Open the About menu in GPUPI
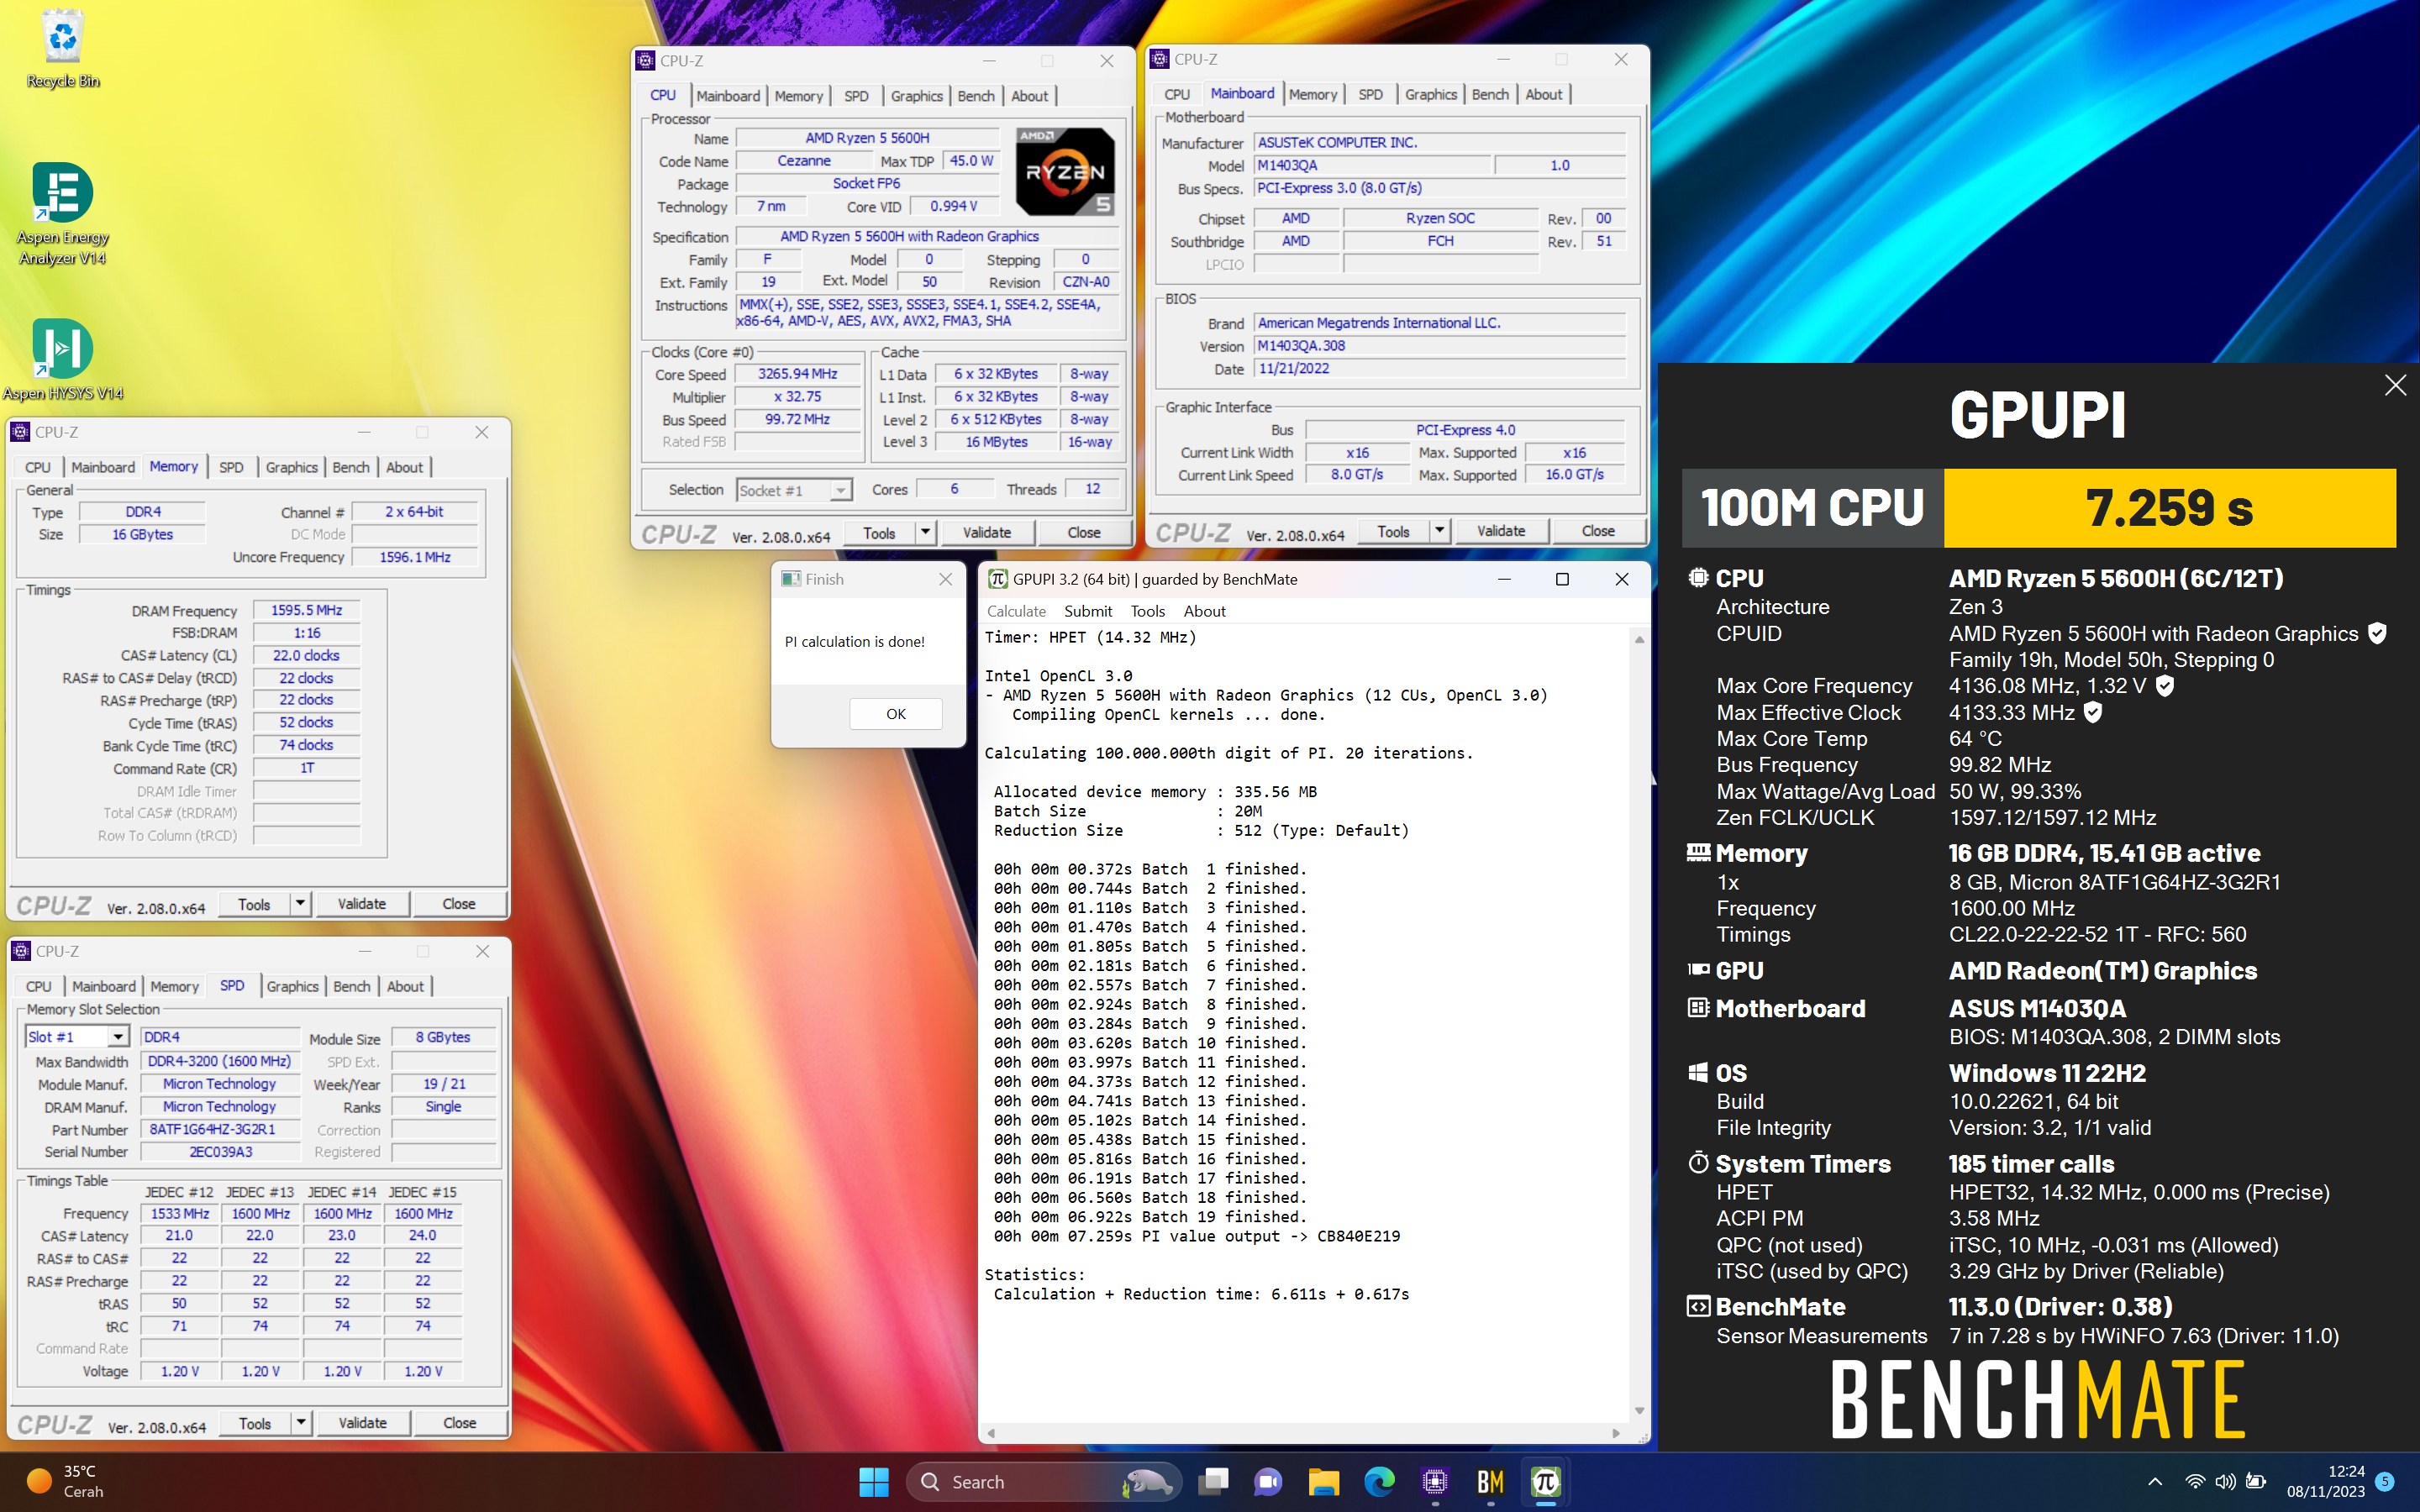This screenshot has height=1512, width=2420. 1204,611
